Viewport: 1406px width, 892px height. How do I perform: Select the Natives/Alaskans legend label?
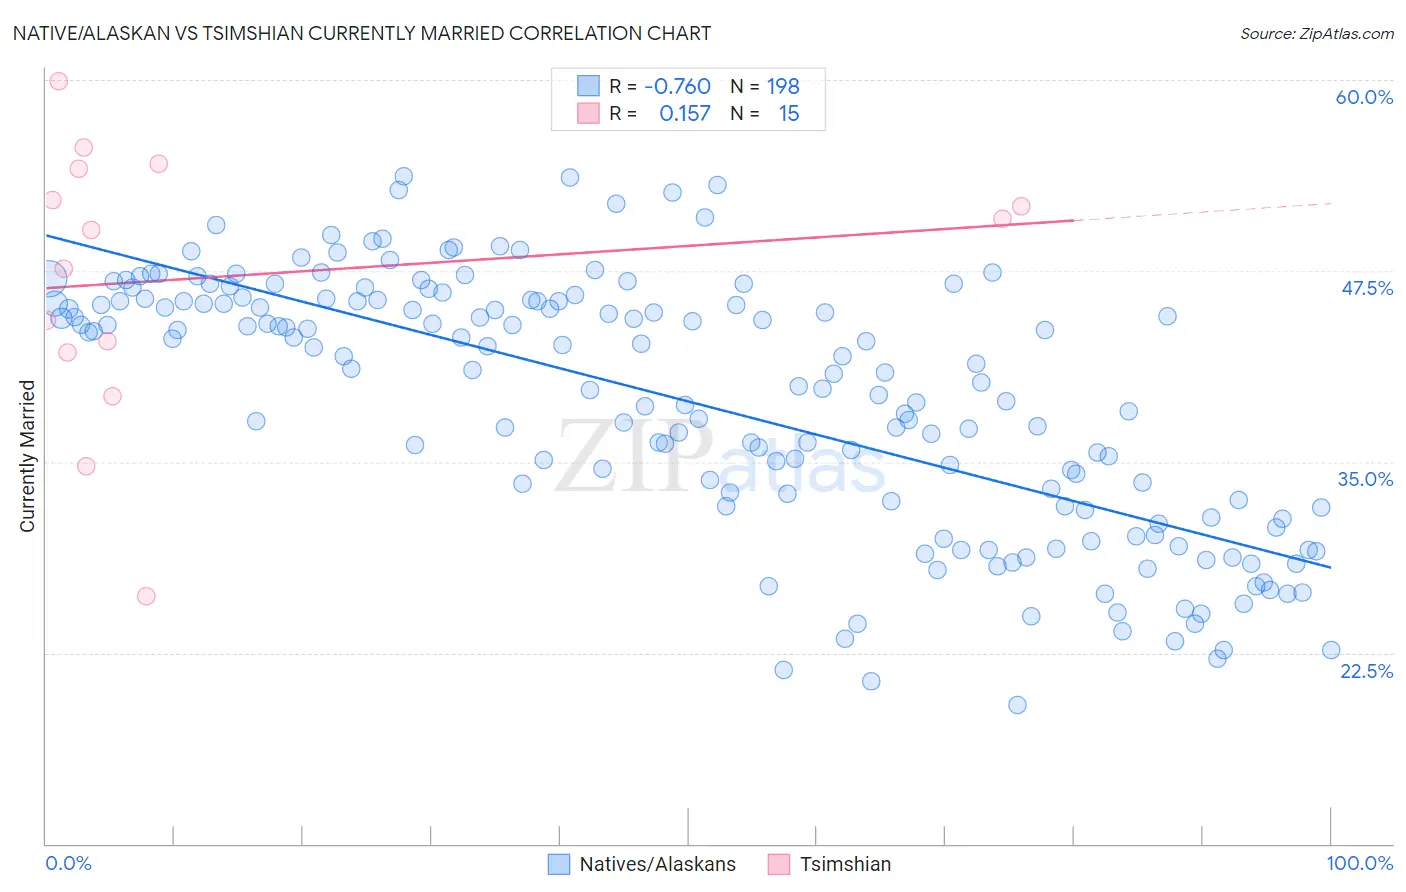(658, 864)
